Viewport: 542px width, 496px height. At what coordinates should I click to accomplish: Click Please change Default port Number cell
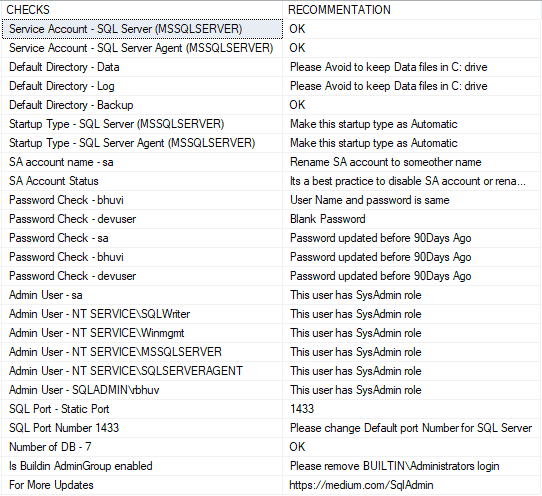point(412,428)
